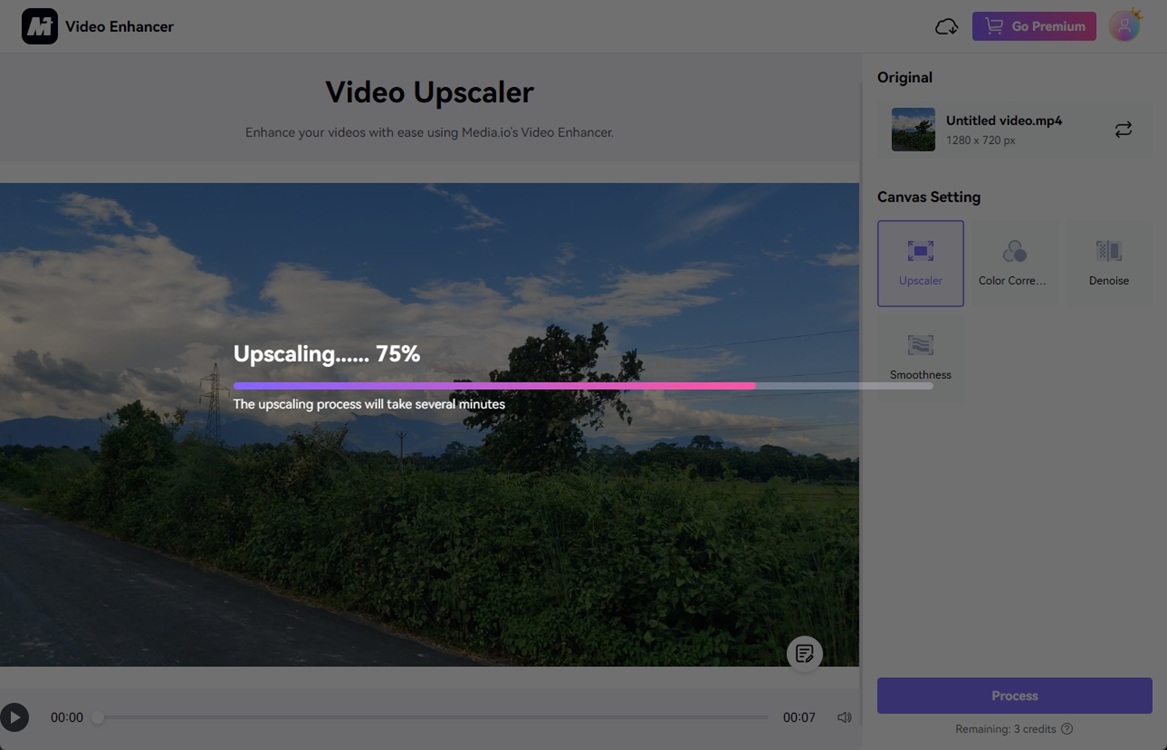Mute the video audio

(844, 717)
